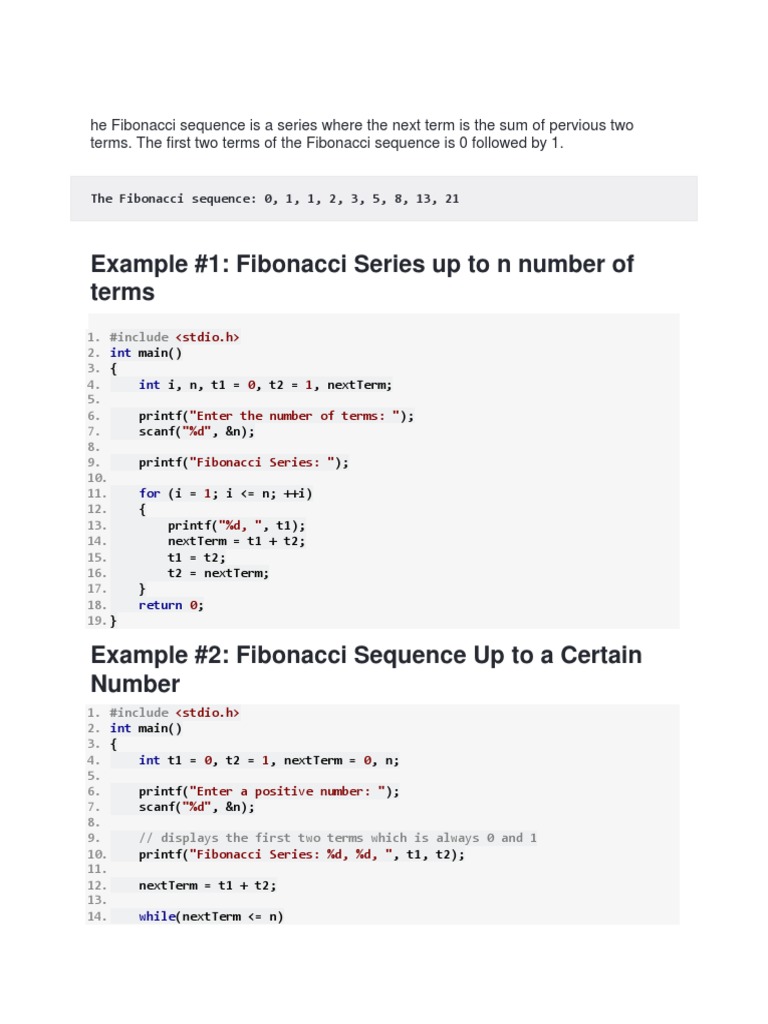Click the "Enter the number of terms" printf line
Image resolution: width=768 pixels, height=1024 pixels.
[x=276, y=416]
